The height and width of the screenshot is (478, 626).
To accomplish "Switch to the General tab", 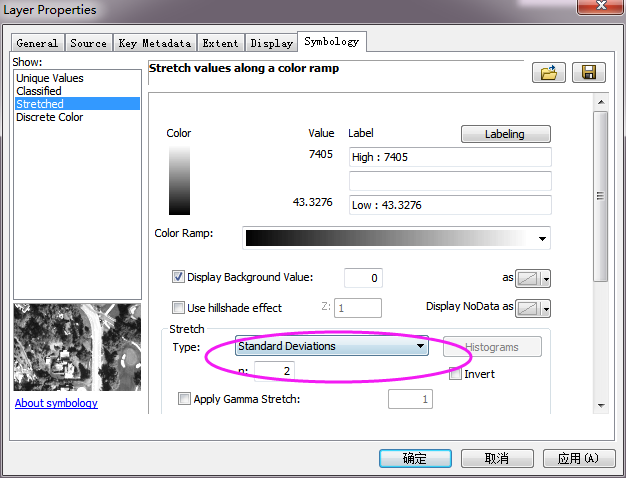I will 37,43.
